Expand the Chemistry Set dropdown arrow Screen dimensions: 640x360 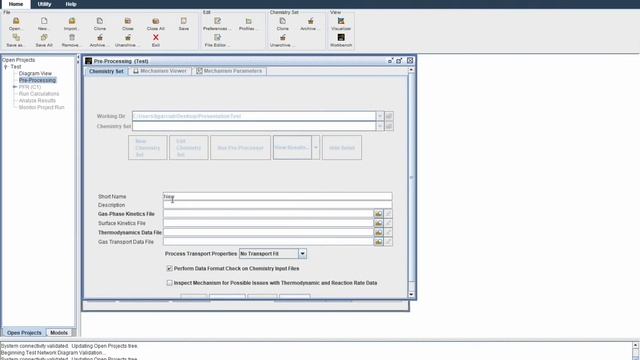[380, 127]
